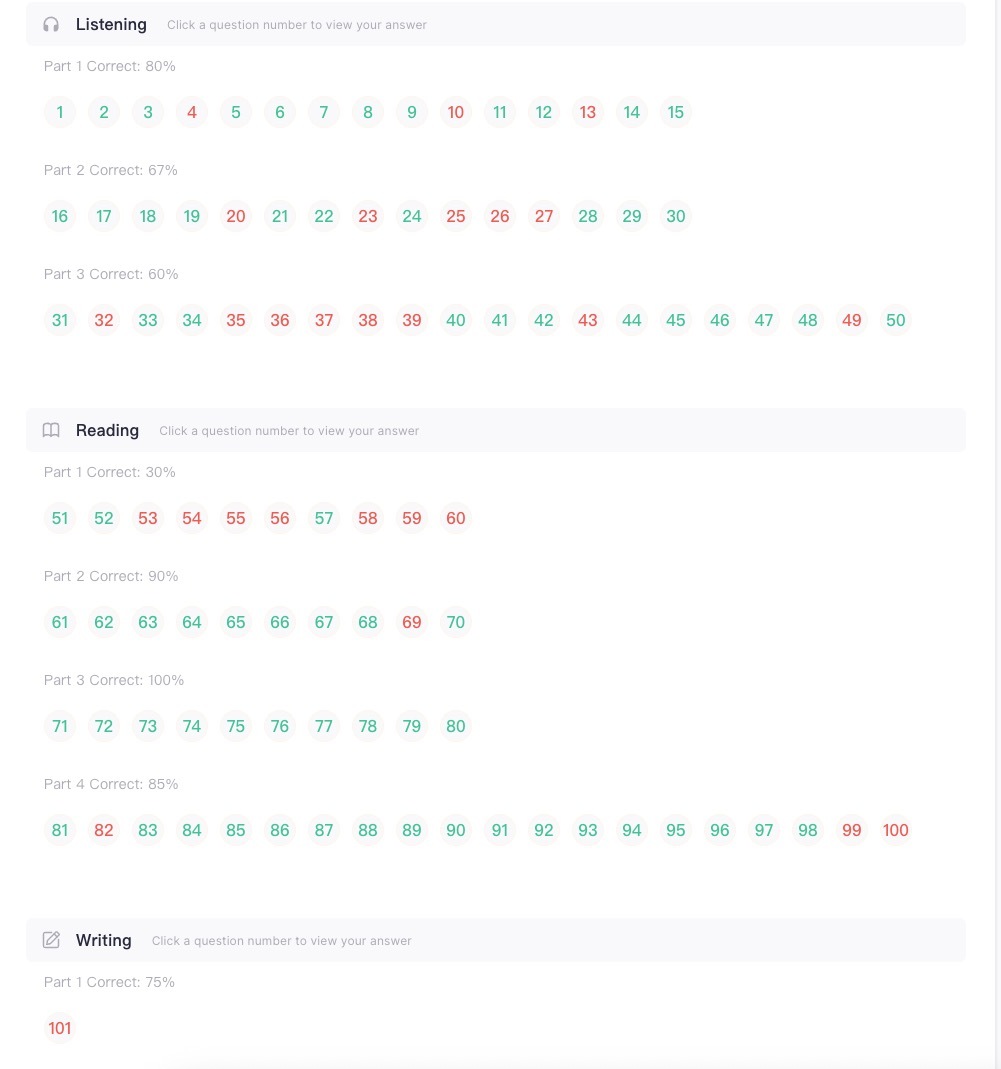View answer for question 75
Image resolution: width=1001 pixels, height=1069 pixels.
pyautogui.click(x=236, y=726)
